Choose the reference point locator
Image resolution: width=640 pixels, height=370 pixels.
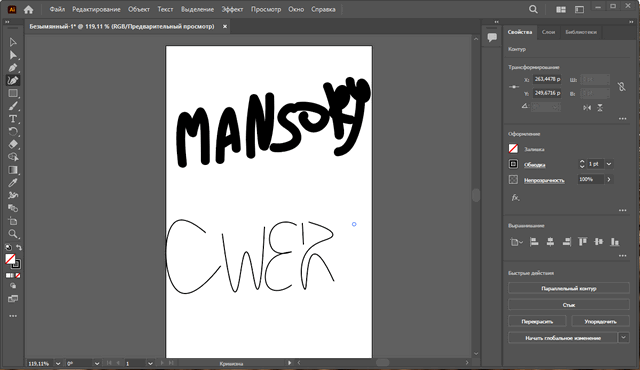click(x=514, y=86)
